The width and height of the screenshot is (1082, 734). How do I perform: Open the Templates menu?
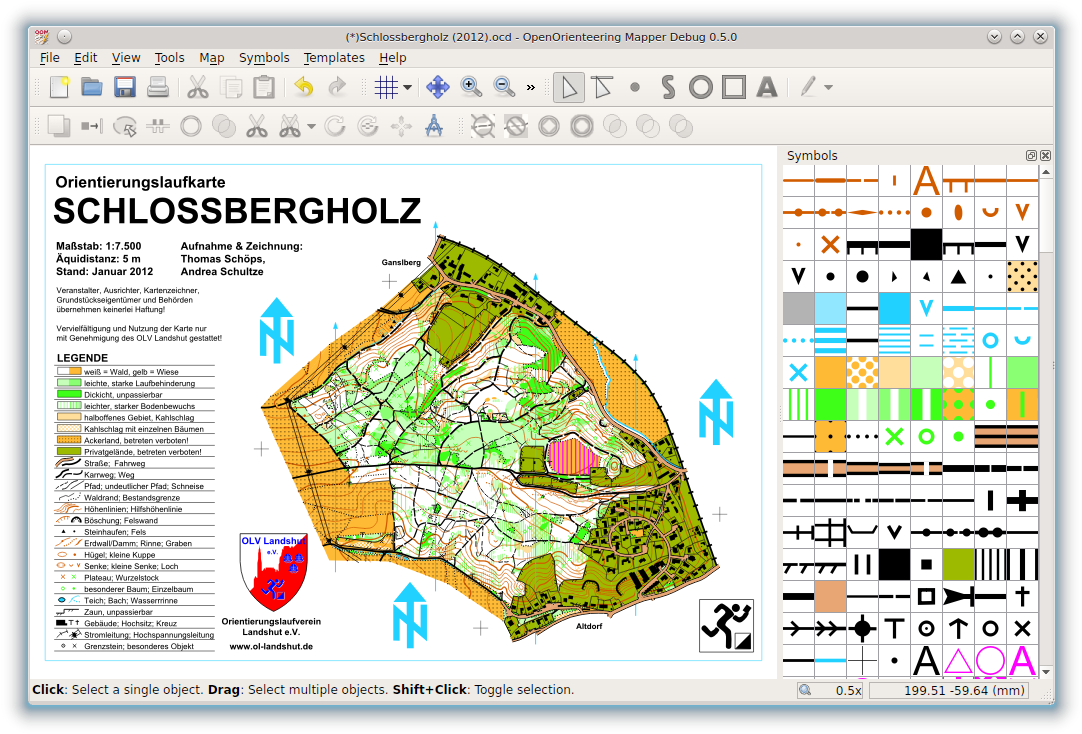pos(334,57)
